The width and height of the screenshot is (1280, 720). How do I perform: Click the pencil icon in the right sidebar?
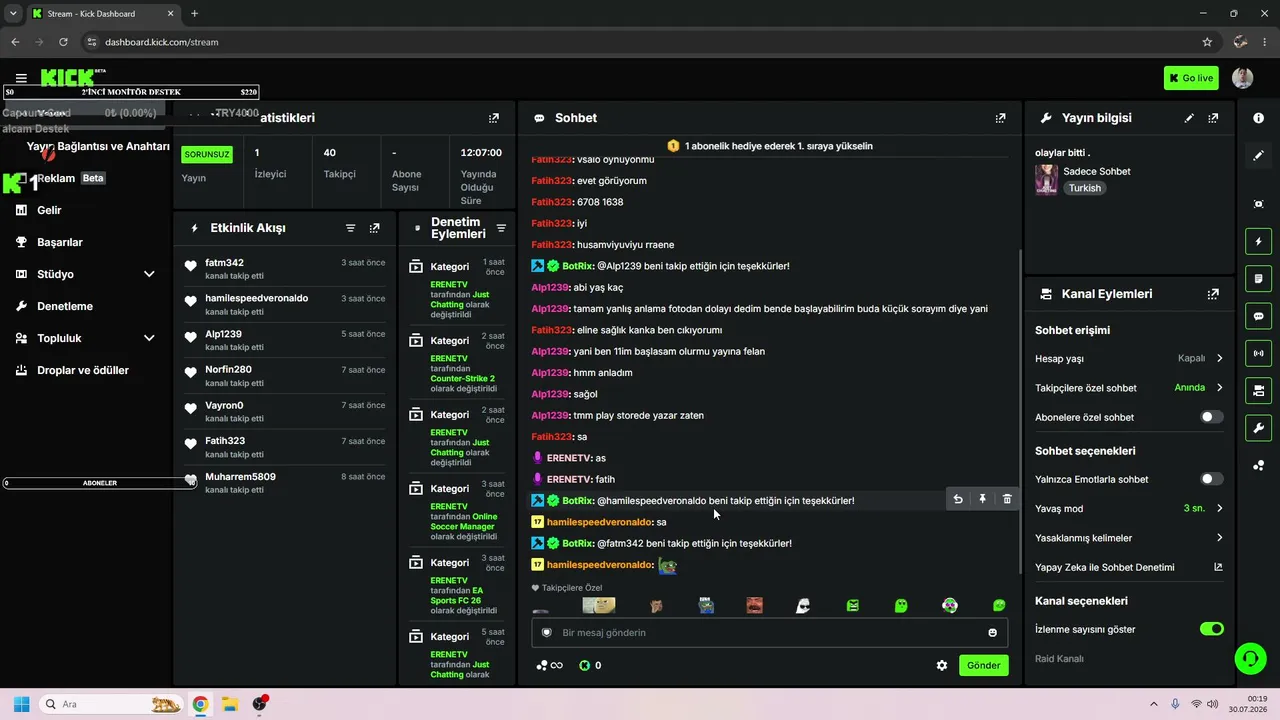(x=1258, y=156)
